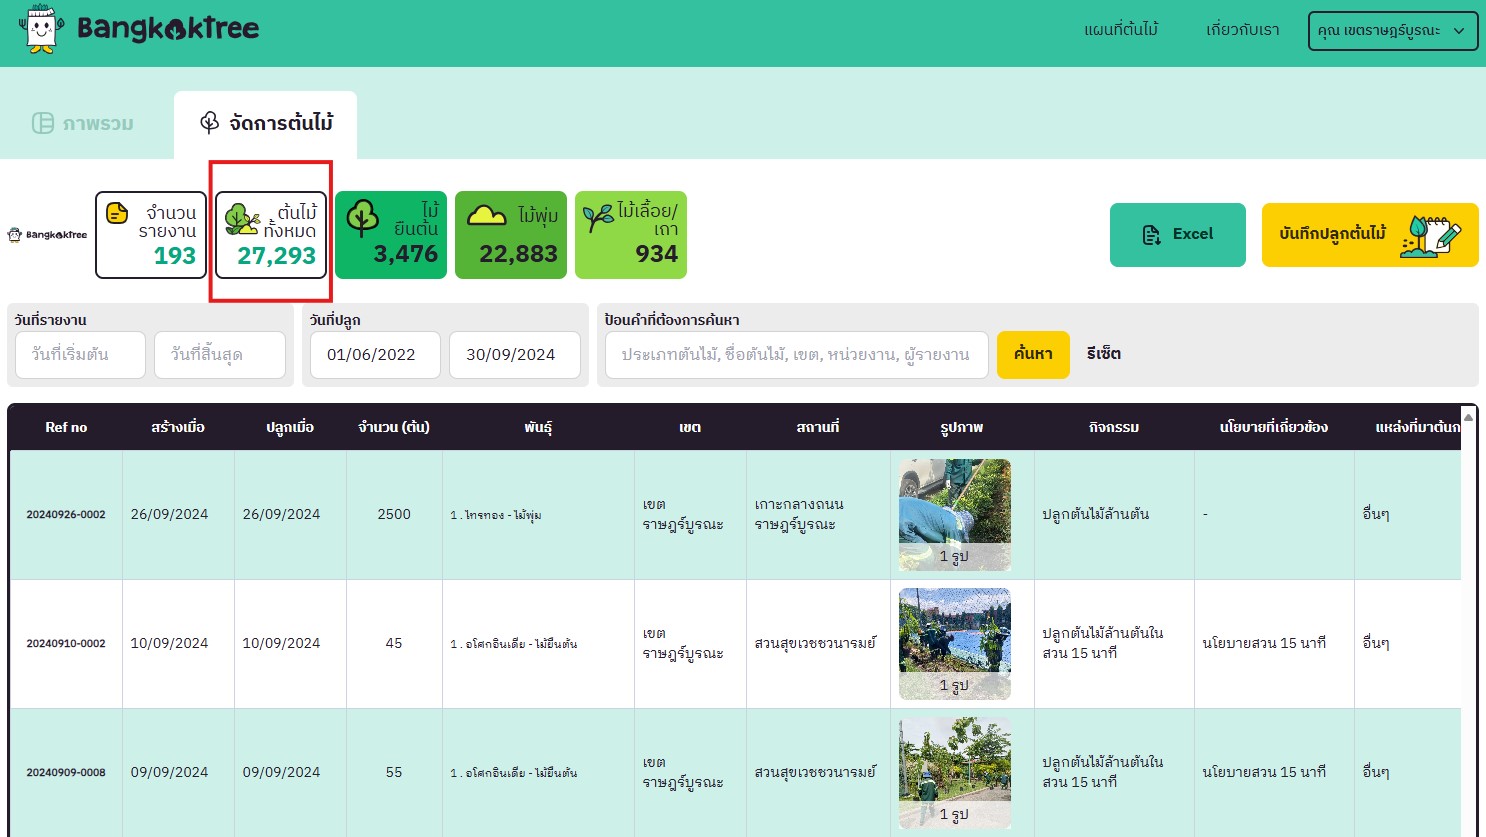Click the table scrollbar up arrow
This screenshot has height=837, width=1486.
[x=1468, y=416]
